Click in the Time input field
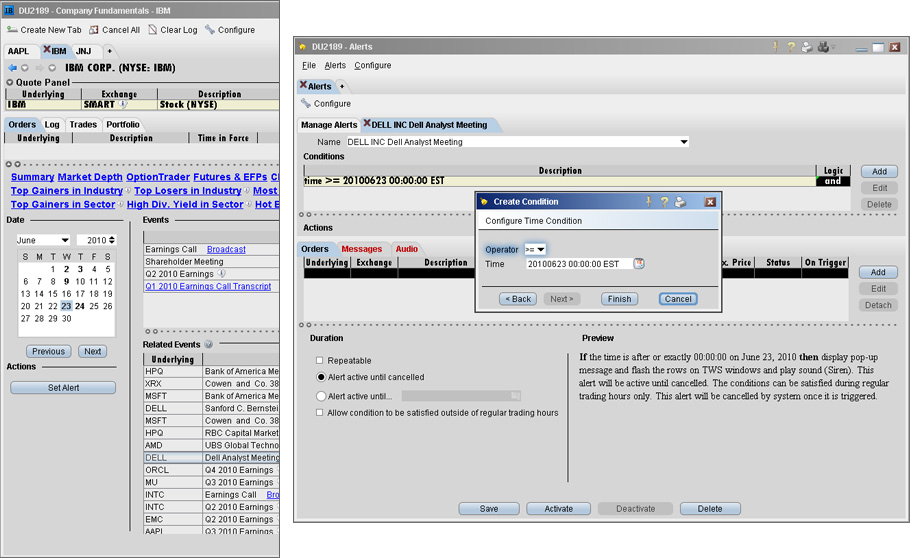This screenshot has height=558, width=910. click(x=579, y=264)
